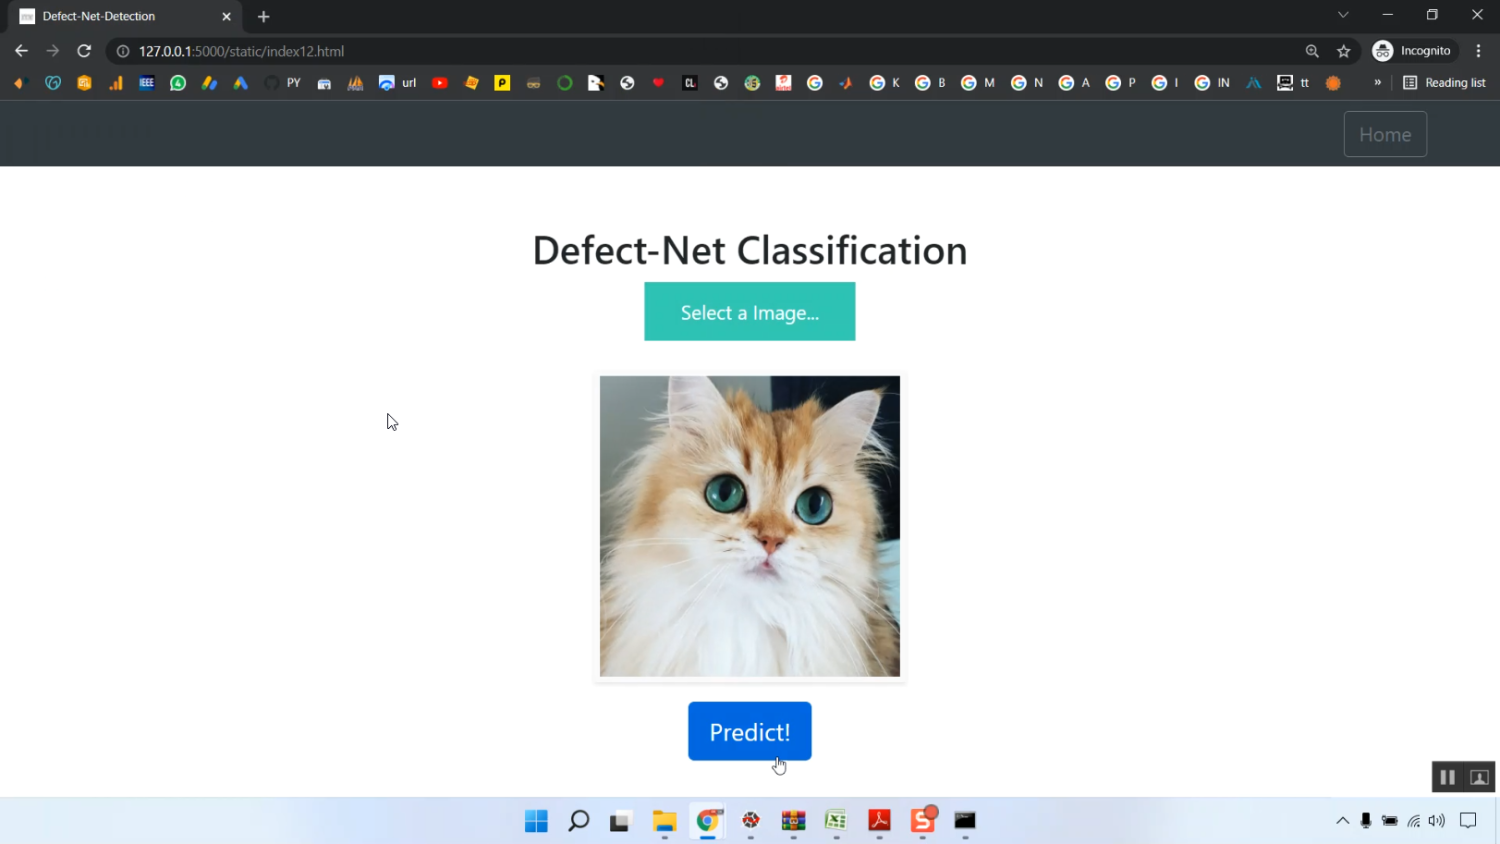The image size is (1500, 844).
Task: Click the zoom magnifier icon in address bar
Action: click(1312, 51)
